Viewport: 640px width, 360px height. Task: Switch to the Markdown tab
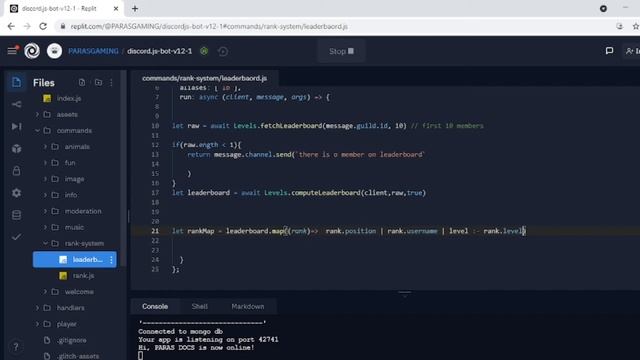(x=248, y=307)
